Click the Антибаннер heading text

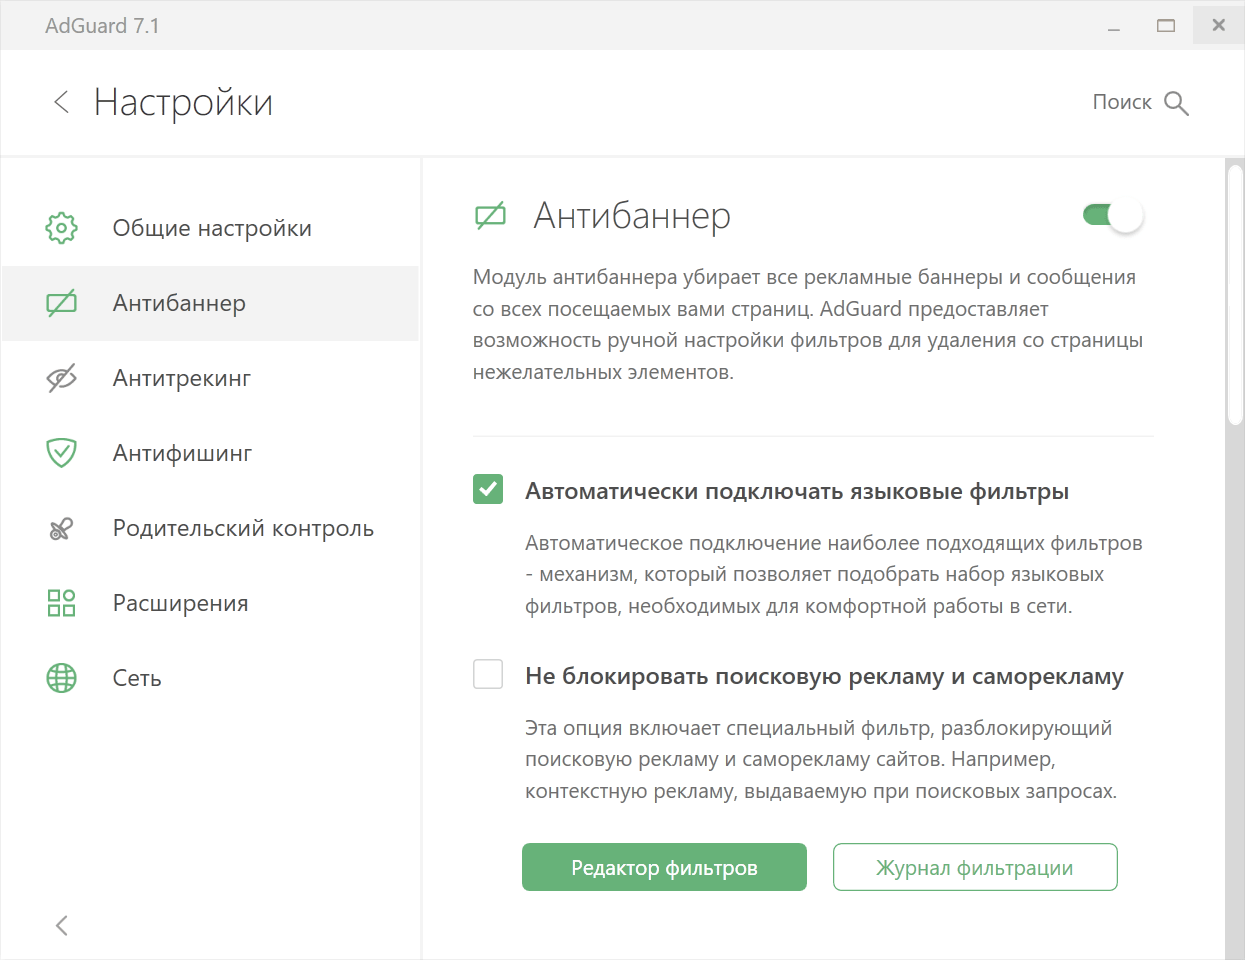pos(632,216)
